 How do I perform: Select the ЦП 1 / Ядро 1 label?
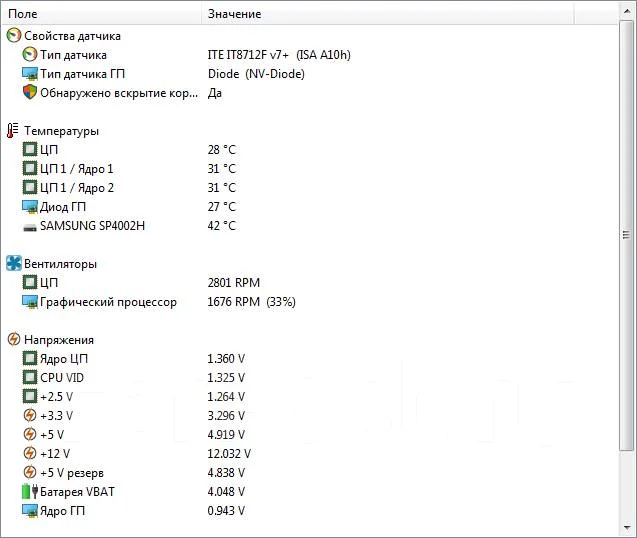76,169
